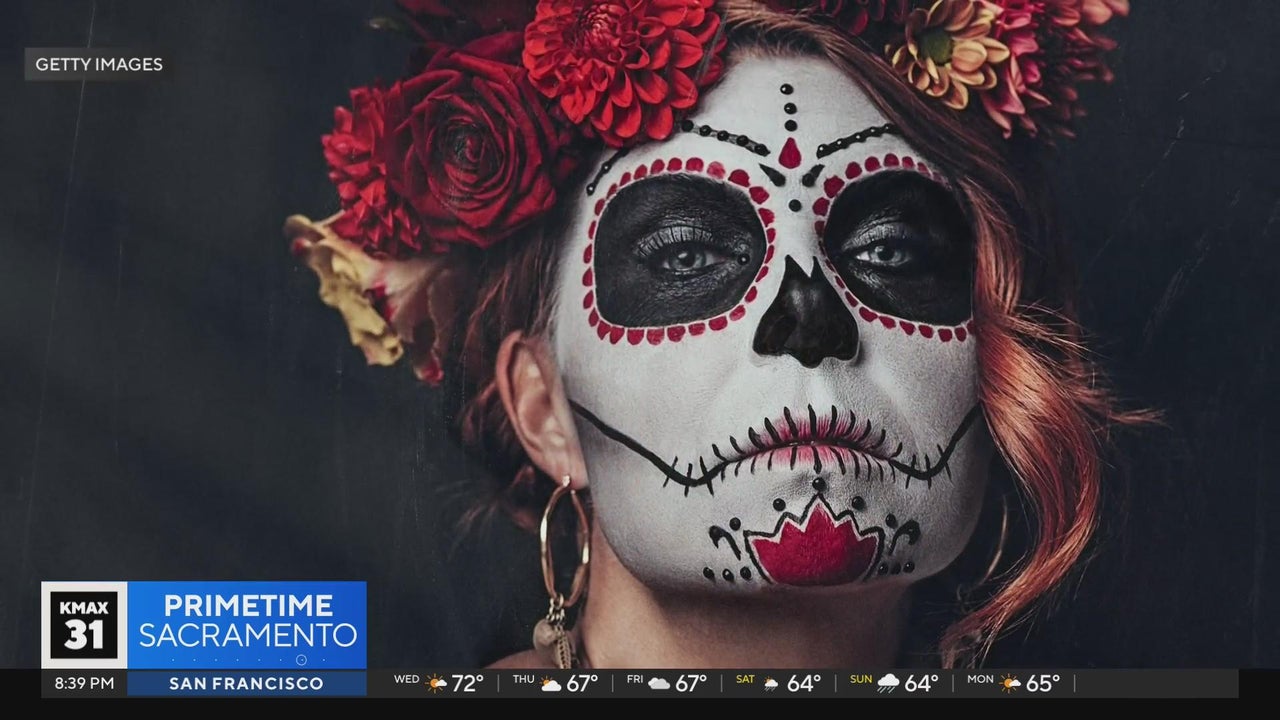
Task: Click the KMAX 31 station logo
Action: tap(84, 625)
